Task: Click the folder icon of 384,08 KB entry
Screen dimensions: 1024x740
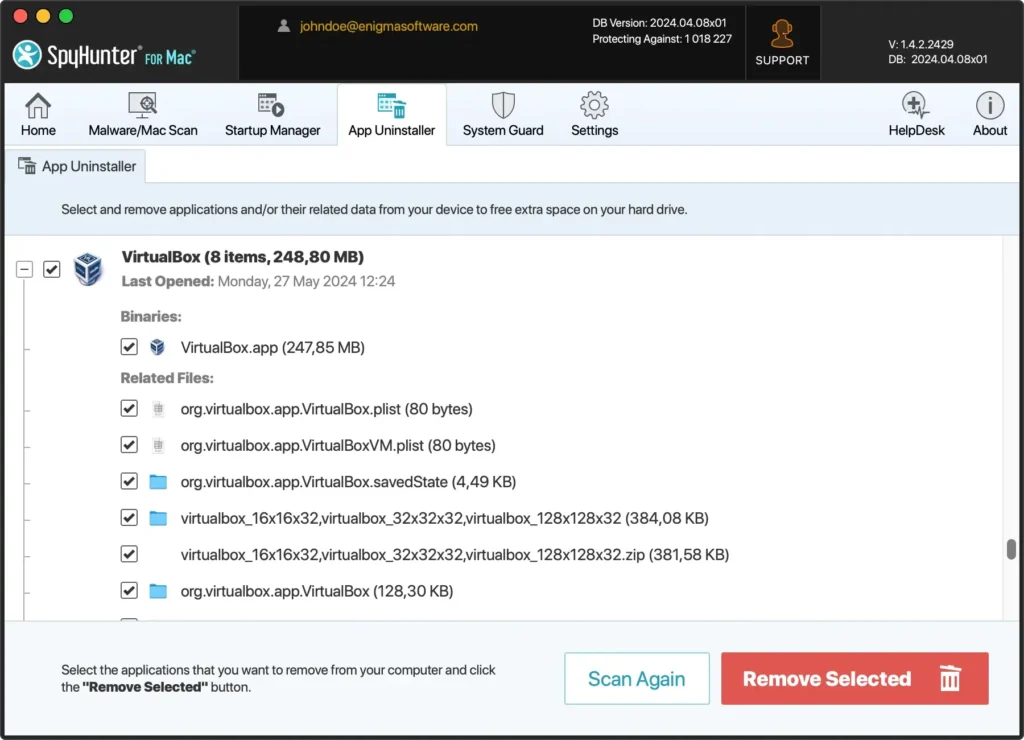Action: 158,519
